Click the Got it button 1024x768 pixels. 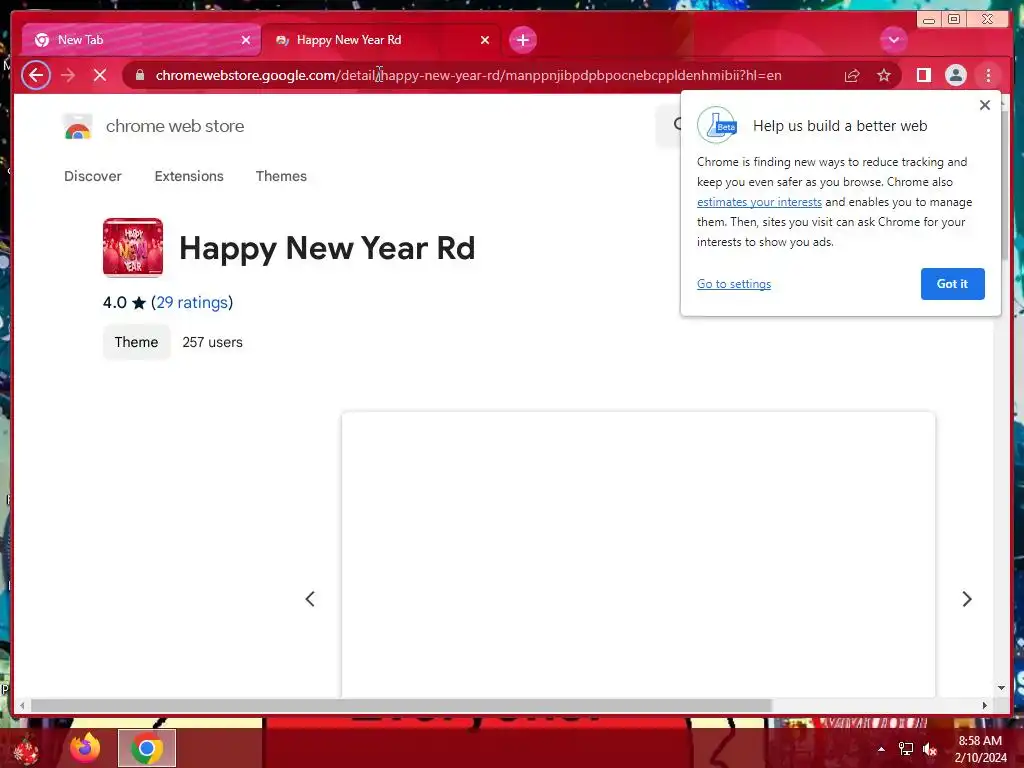pos(952,284)
